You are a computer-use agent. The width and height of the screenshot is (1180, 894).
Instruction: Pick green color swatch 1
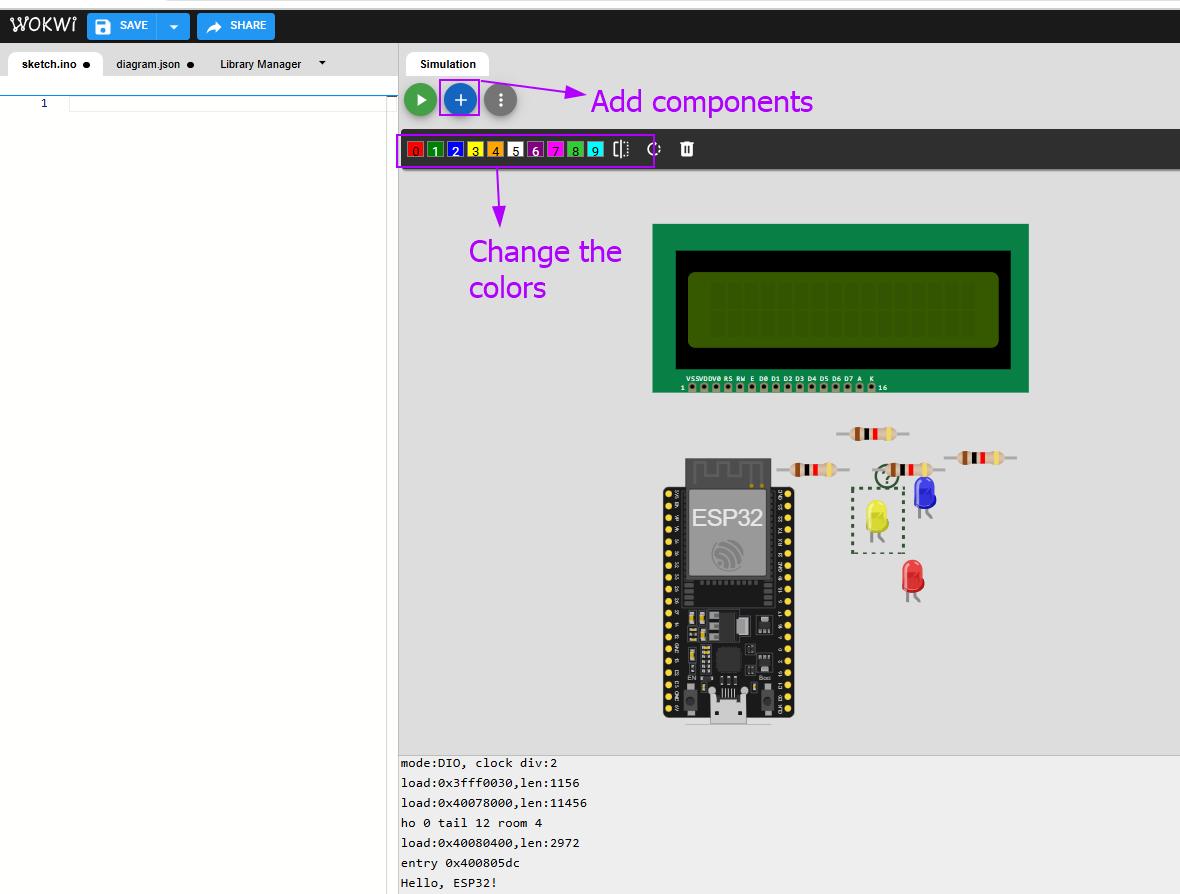click(x=435, y=150)
